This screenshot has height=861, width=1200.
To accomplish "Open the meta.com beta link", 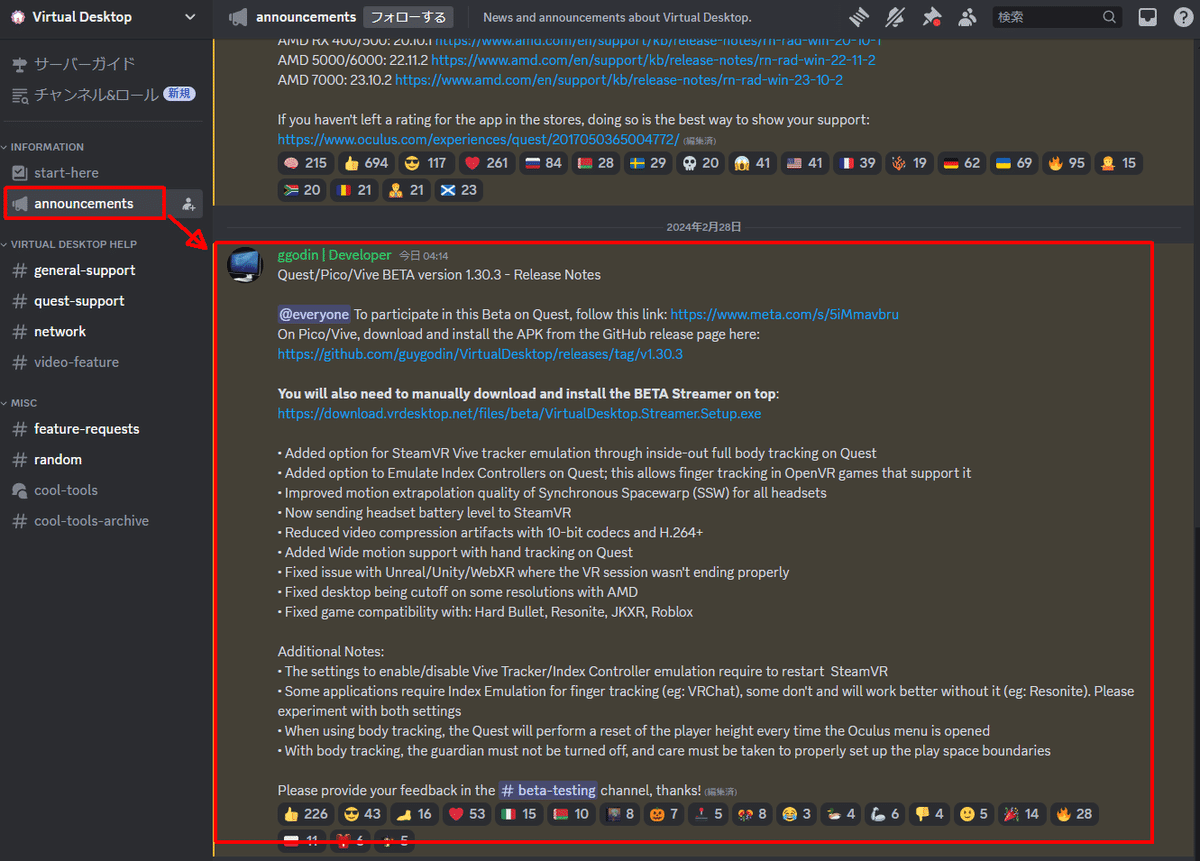I will point(785,314).
